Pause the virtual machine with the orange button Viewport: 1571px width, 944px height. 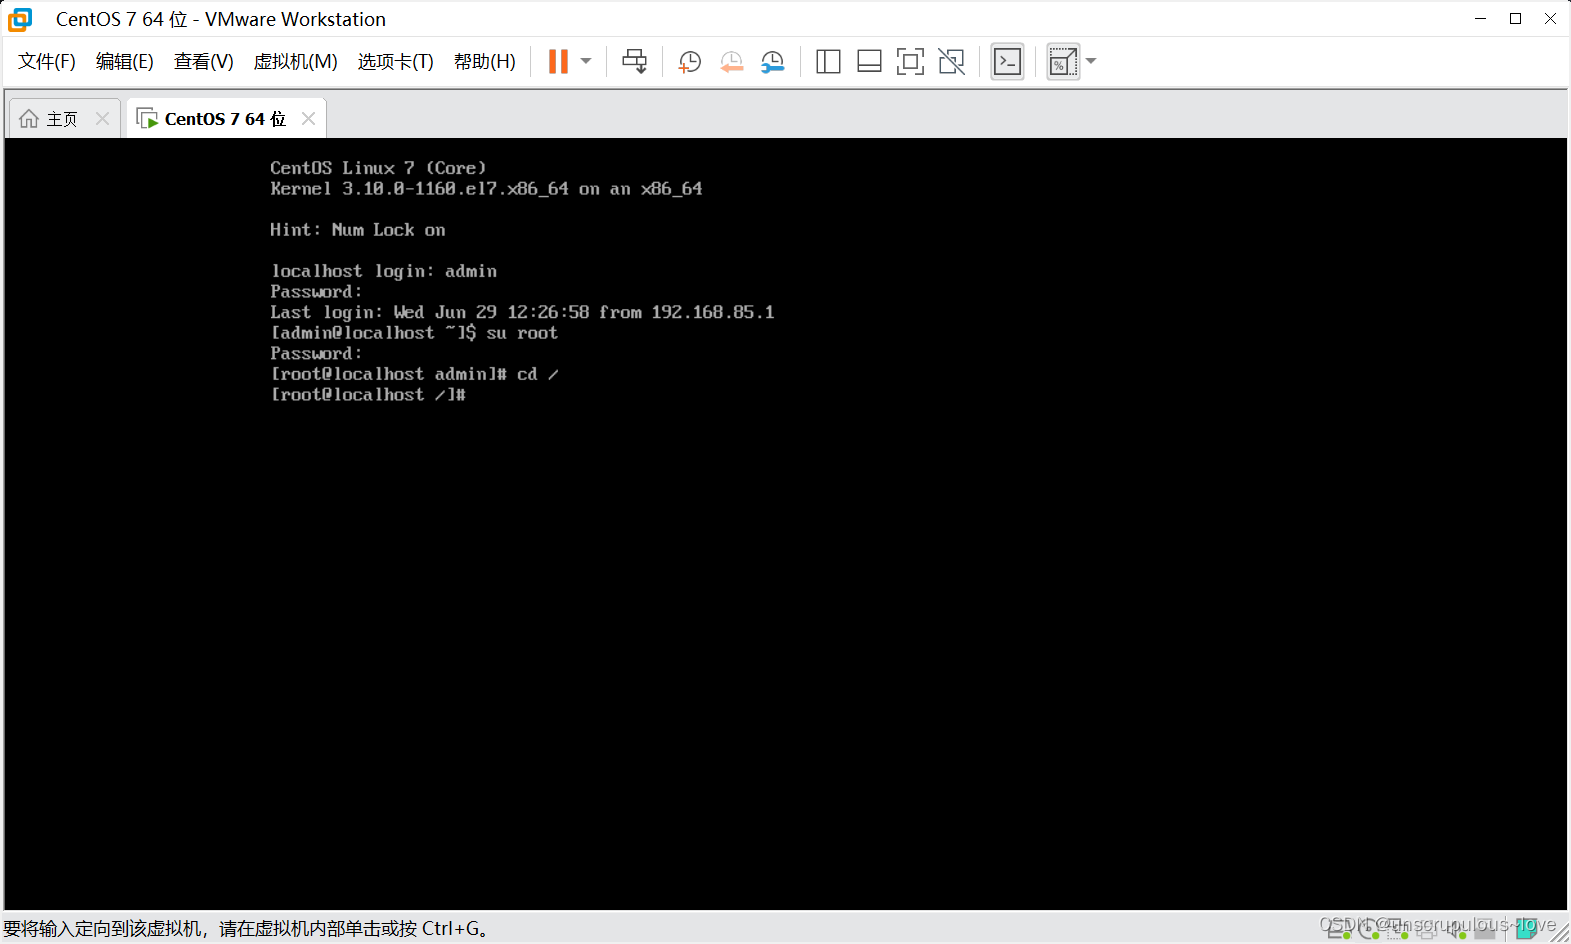pyautogui.click(x=558, y=61)
